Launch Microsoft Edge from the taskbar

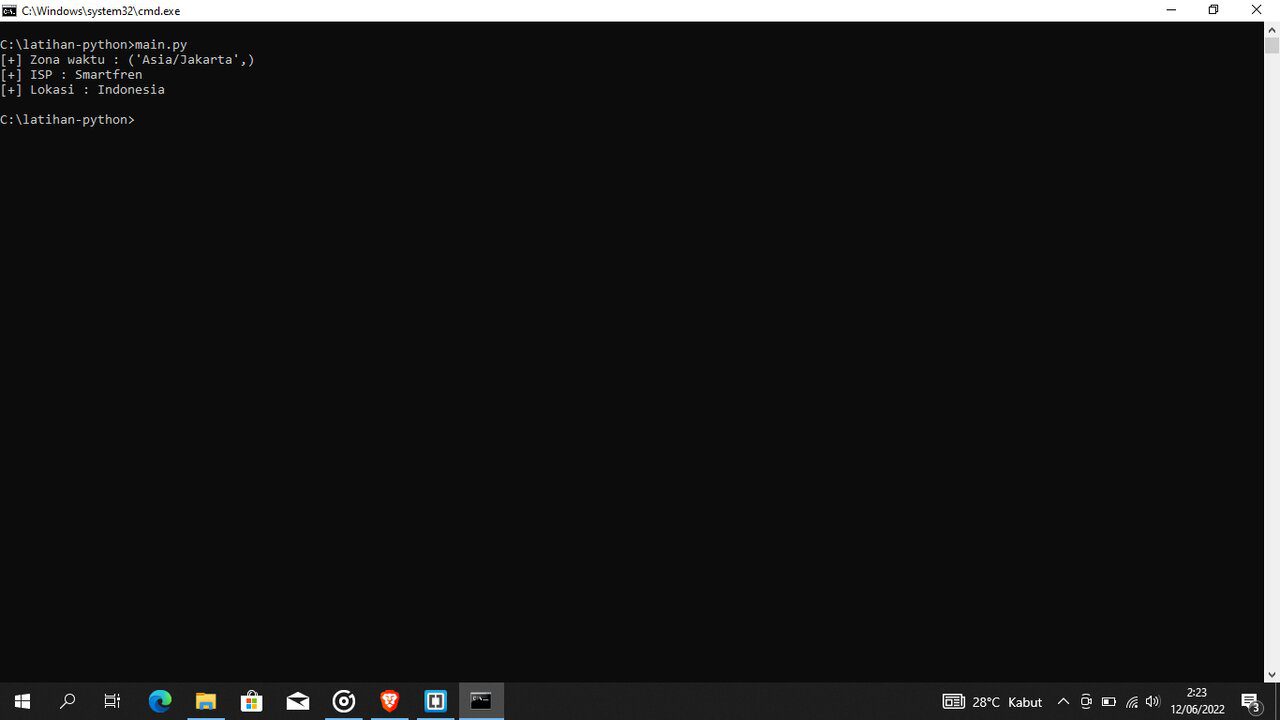pos(160,702)
